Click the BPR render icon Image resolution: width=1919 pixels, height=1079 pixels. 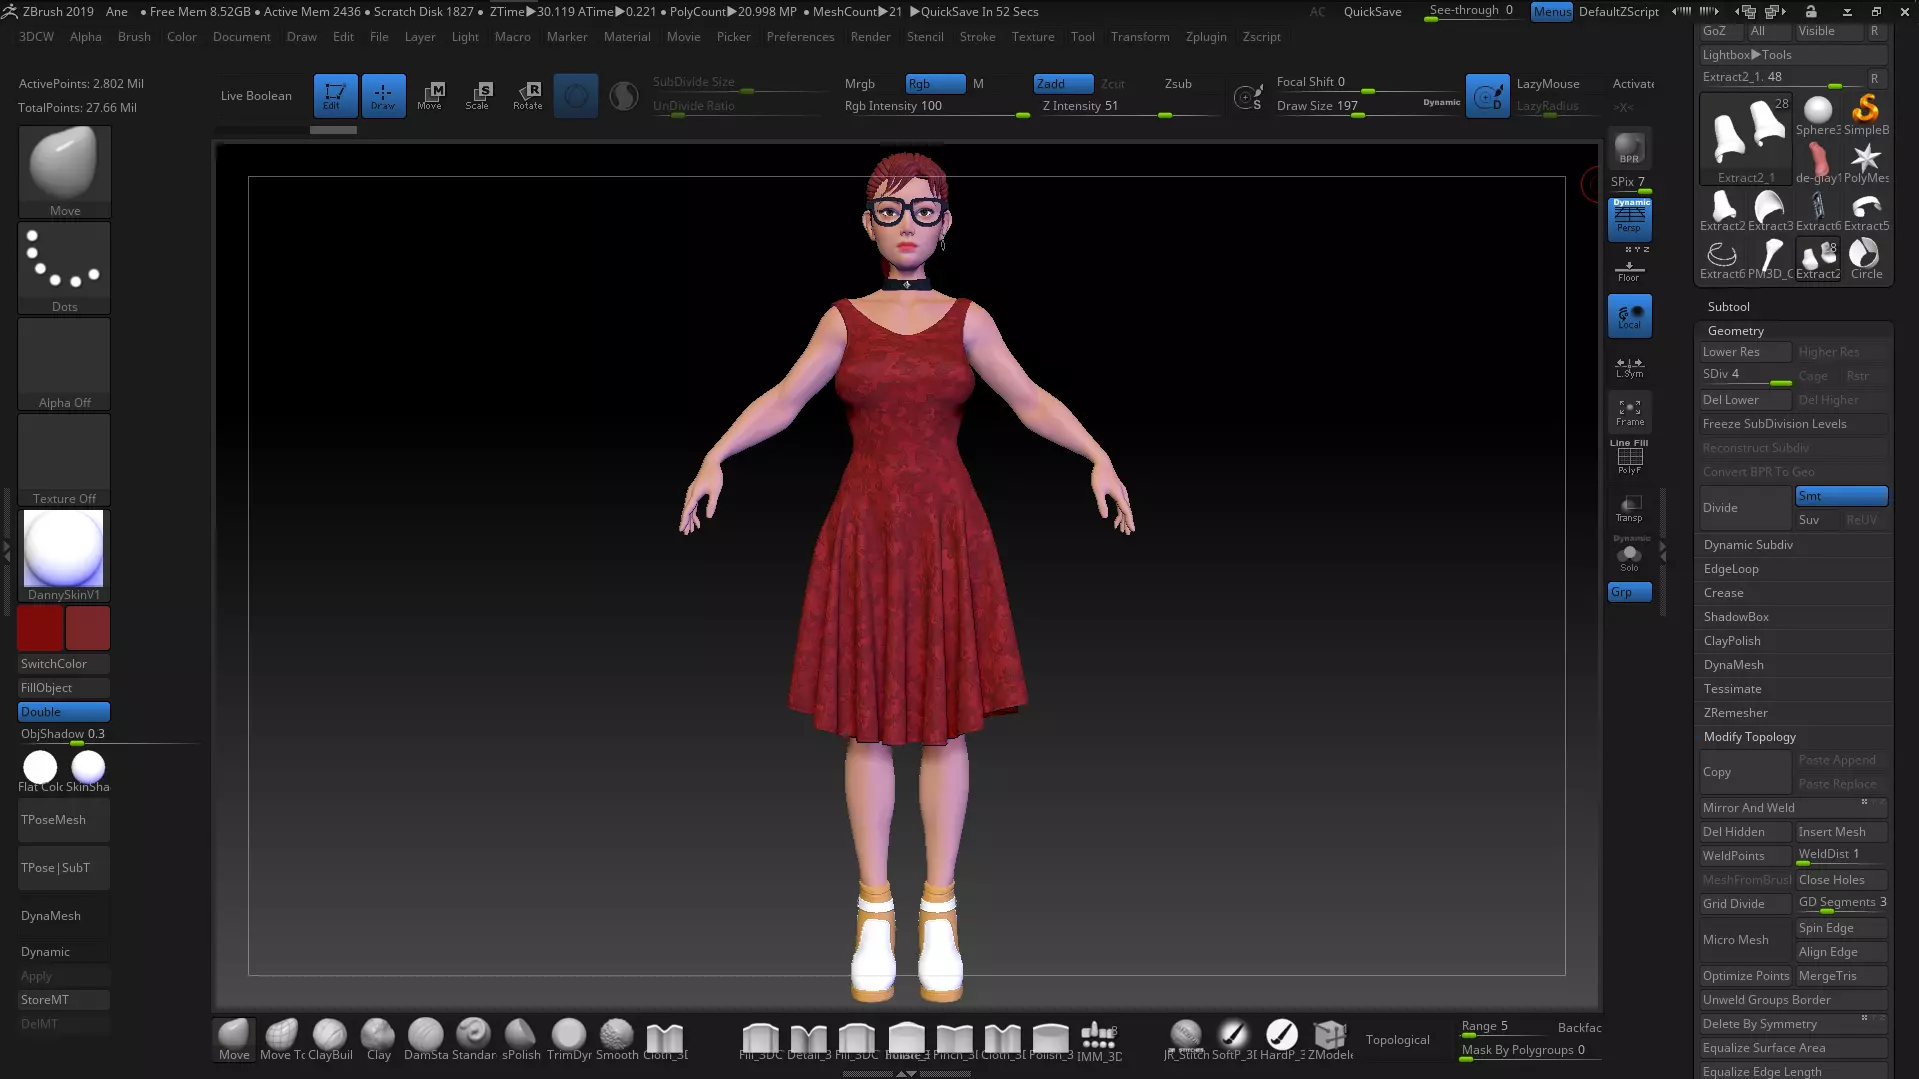1629,149
